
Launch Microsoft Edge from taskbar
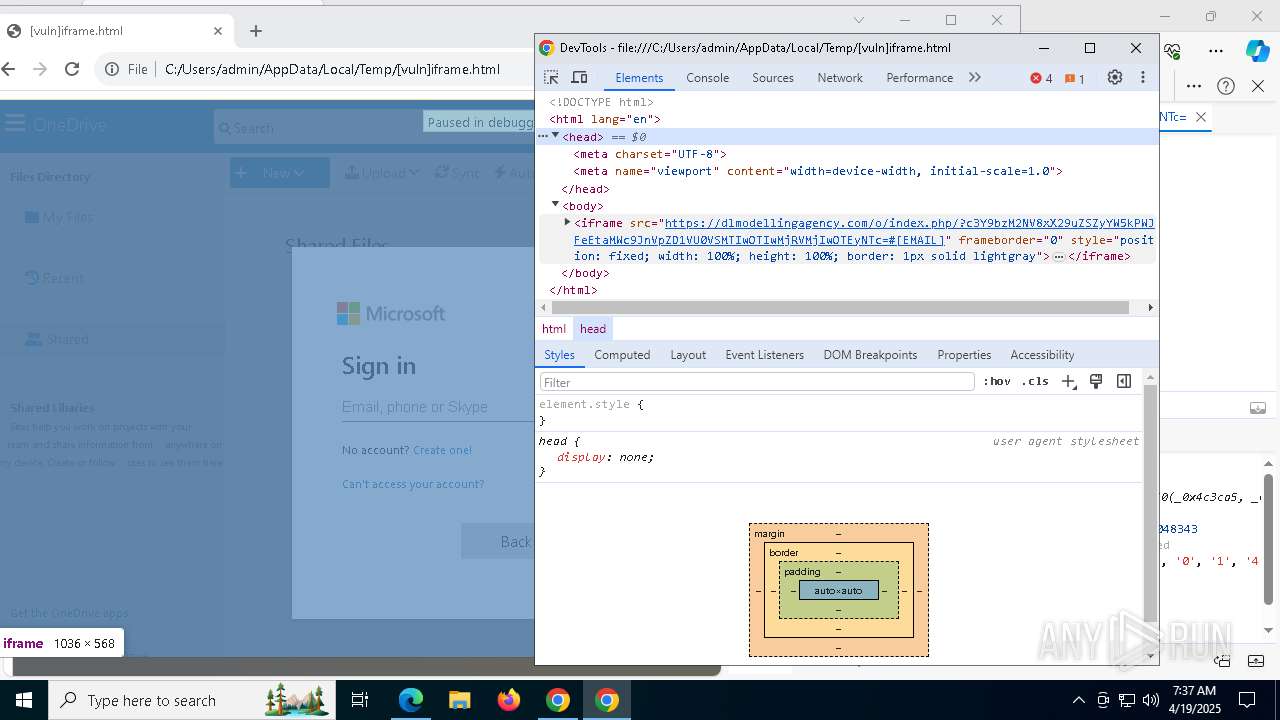coord(411,700)
